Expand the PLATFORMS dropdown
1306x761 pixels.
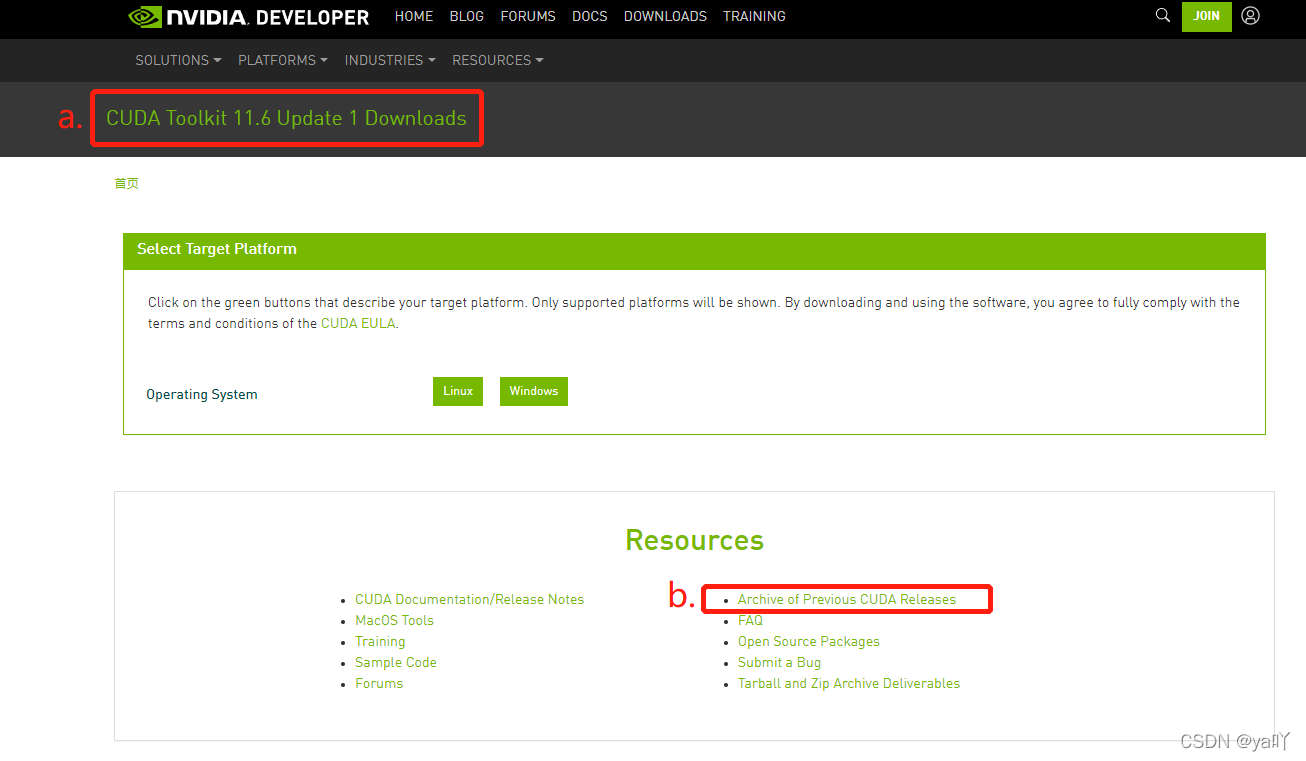283,61
